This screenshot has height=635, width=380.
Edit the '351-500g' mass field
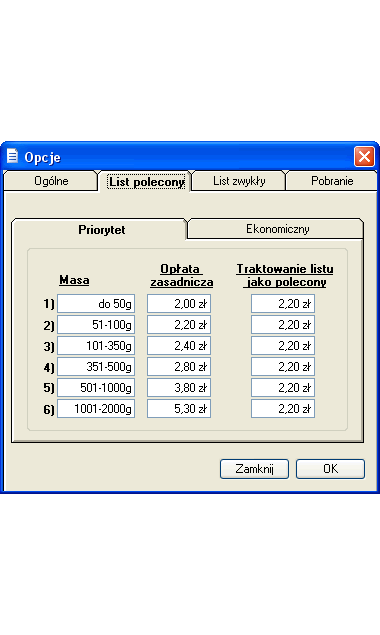[96, 367]
